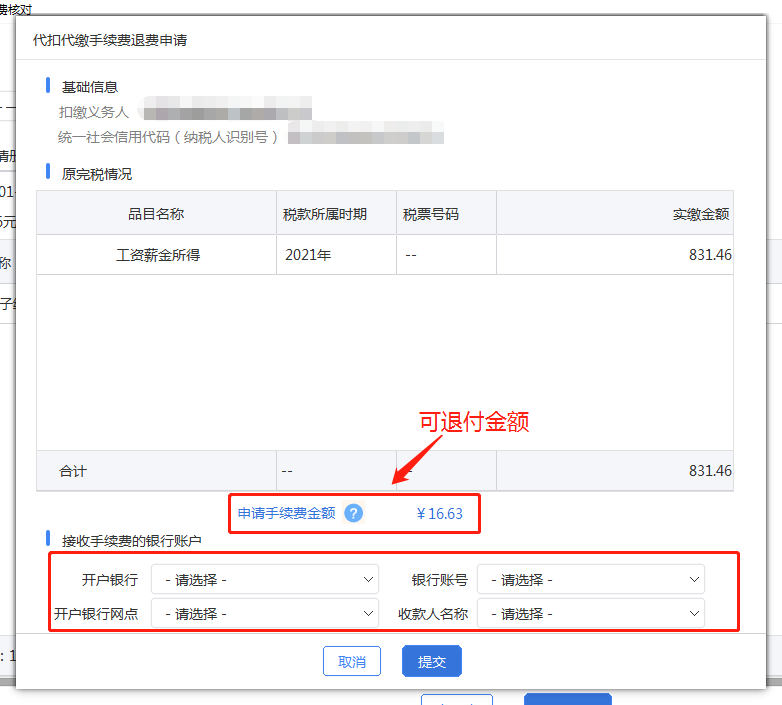
Task: Open the 银行账号 dropdown
Action: pyautogui.click(x=591, y=579)
